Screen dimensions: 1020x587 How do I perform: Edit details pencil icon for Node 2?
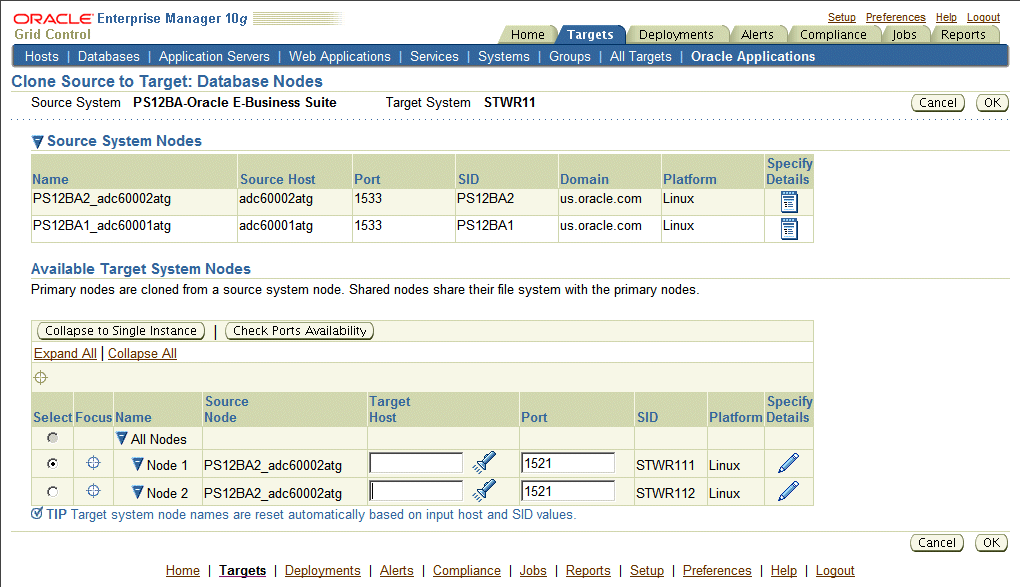coord(788,491)
